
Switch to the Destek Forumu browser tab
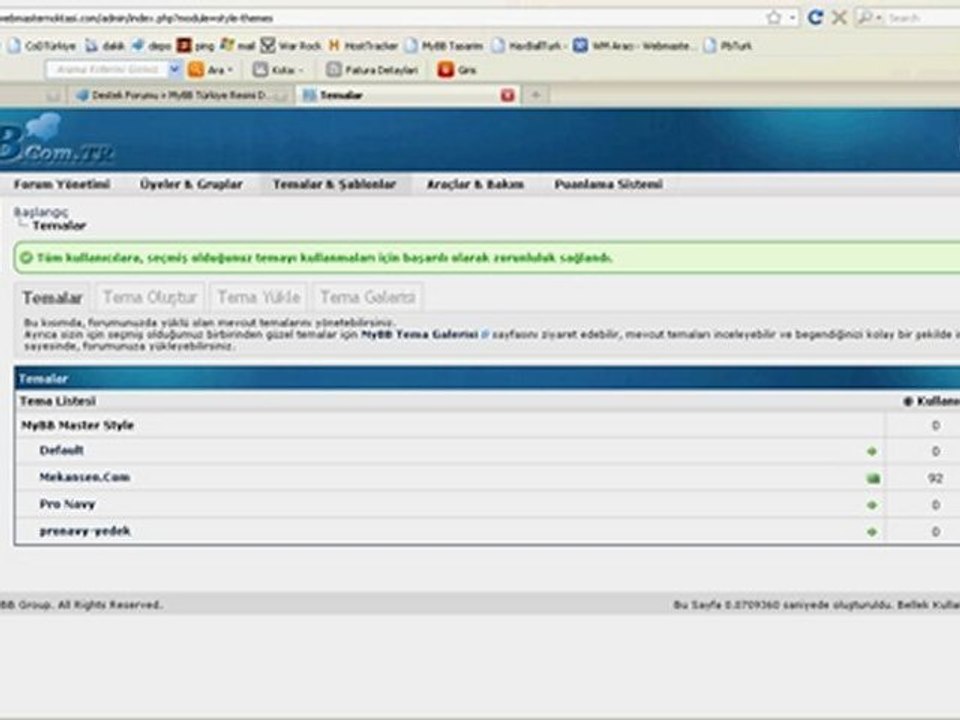coord(179,95)
